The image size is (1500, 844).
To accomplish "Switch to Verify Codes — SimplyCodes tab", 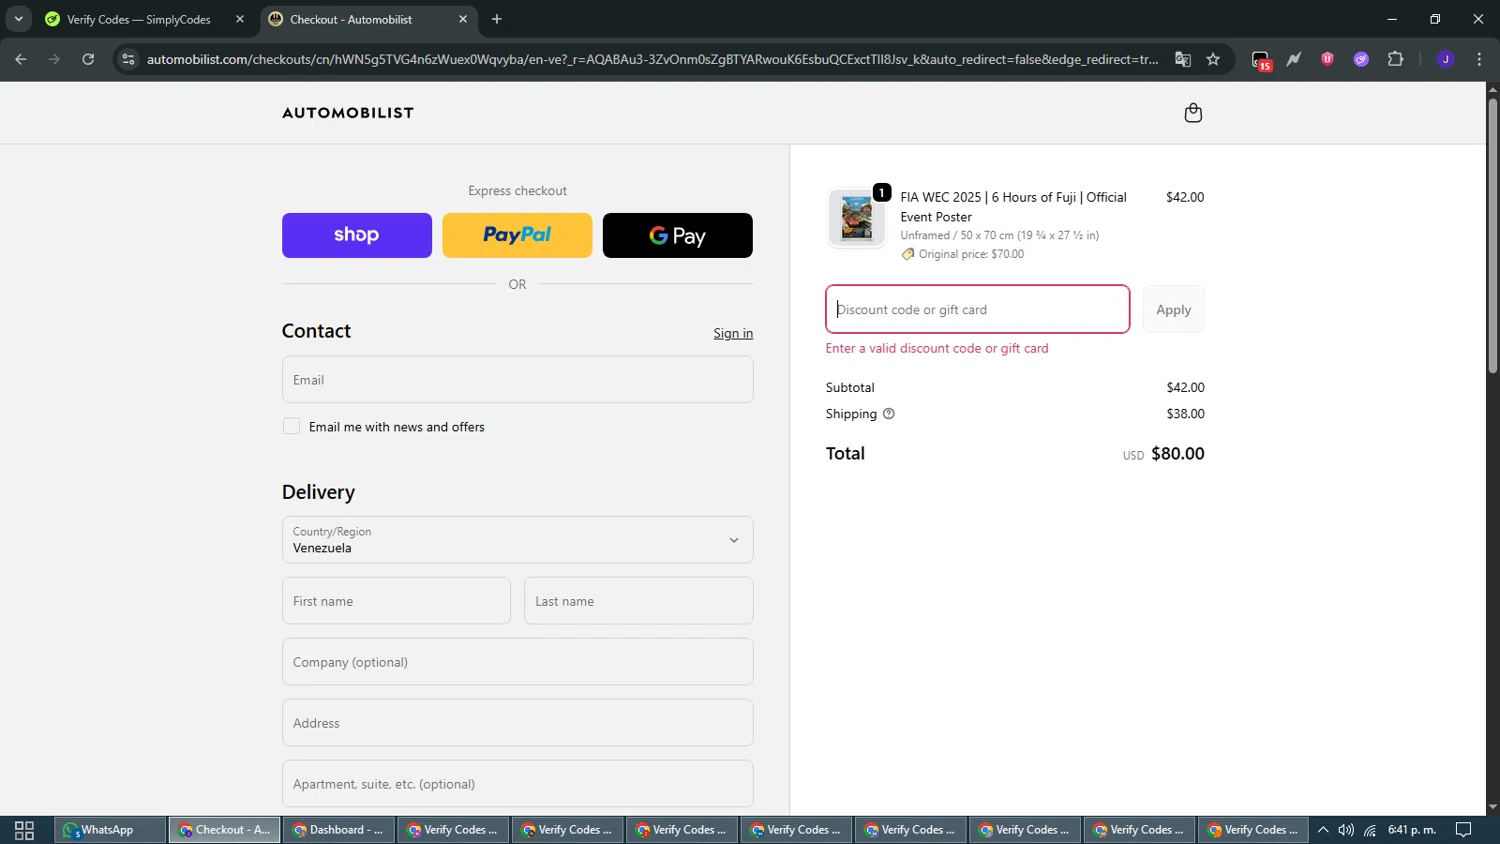I will (x=138, y=19).
